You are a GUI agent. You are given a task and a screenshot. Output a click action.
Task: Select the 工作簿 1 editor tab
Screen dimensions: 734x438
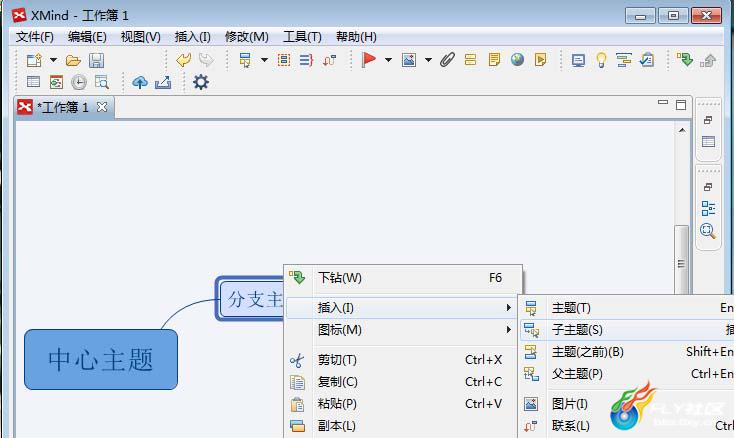64,108
